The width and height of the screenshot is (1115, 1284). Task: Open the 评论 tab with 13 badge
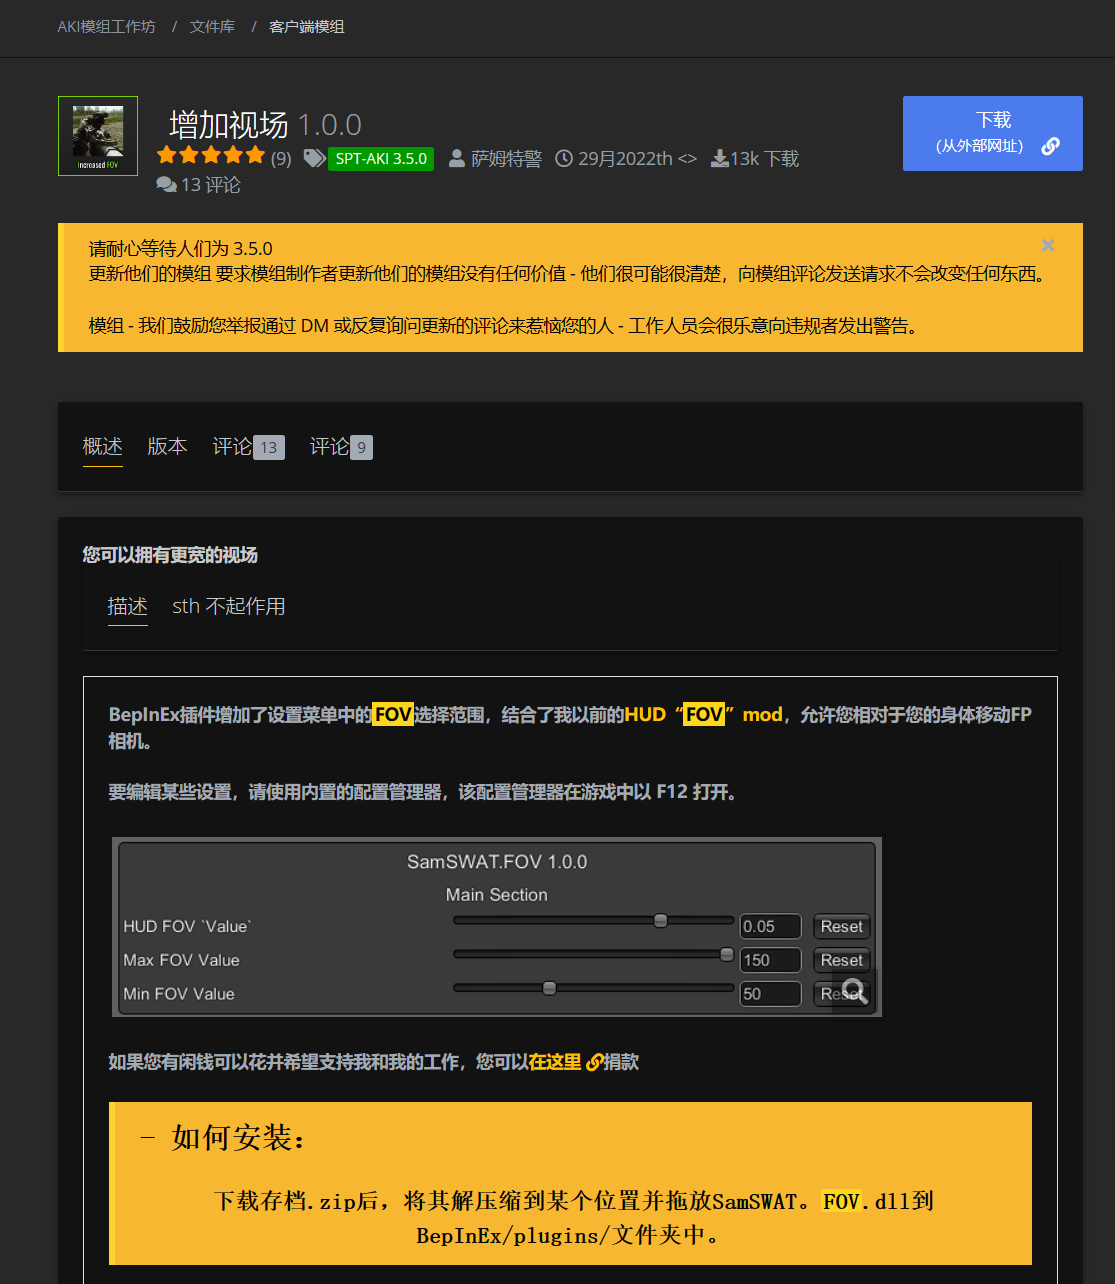point(248,447)
